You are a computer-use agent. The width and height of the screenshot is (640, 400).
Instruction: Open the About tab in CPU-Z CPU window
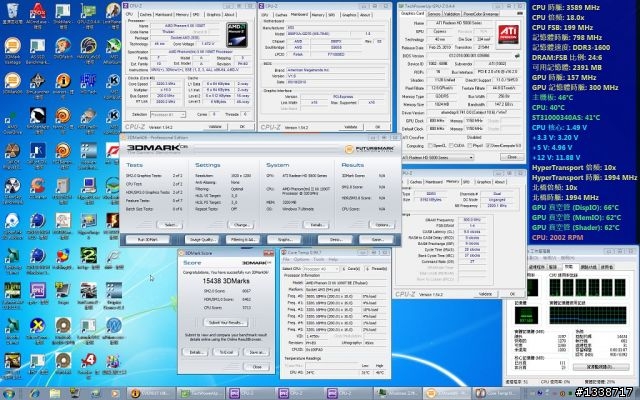229,14
